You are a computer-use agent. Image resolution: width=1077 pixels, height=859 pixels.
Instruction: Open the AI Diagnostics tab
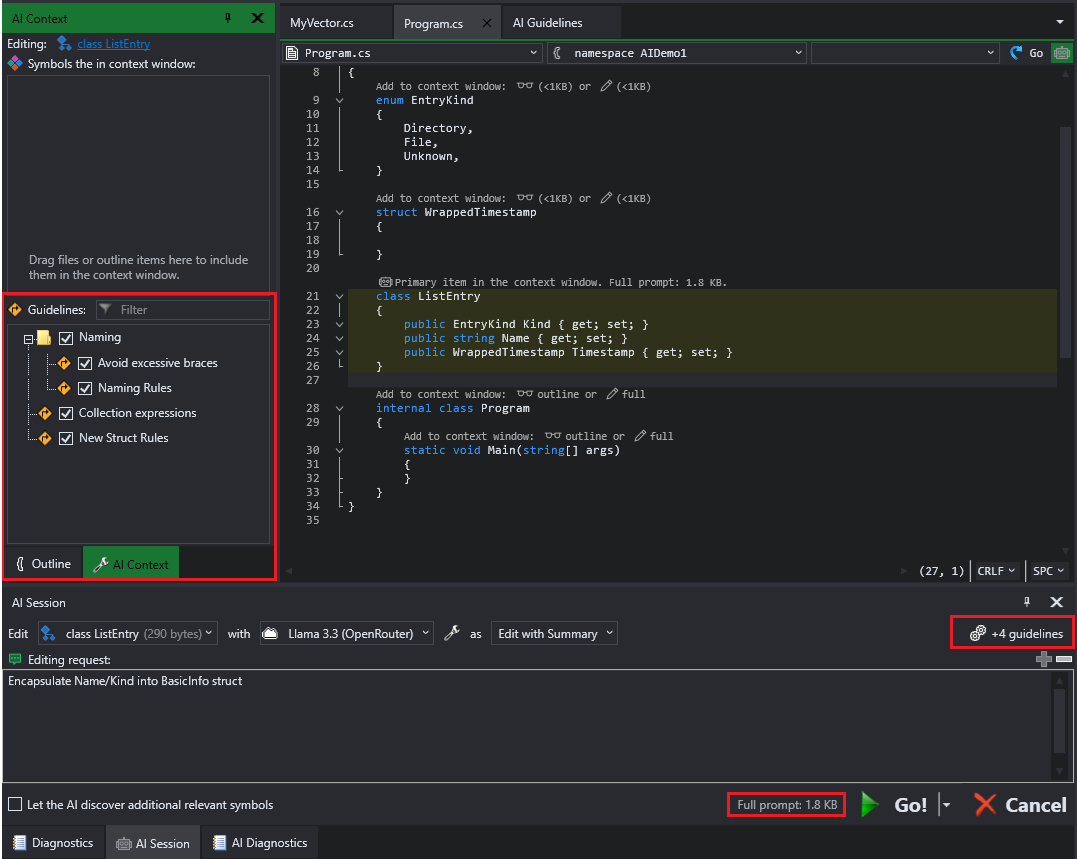(x=260, y=843)
